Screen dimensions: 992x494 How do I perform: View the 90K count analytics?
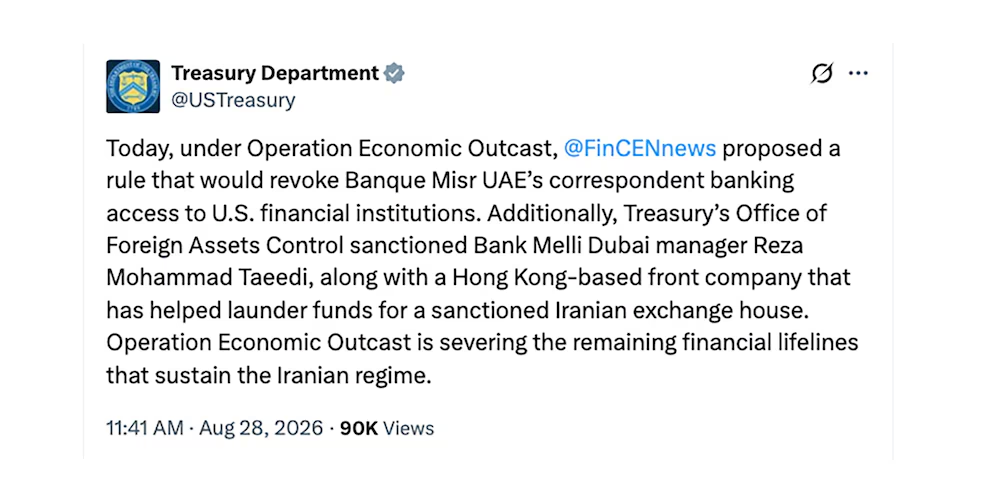pos(359,428)
